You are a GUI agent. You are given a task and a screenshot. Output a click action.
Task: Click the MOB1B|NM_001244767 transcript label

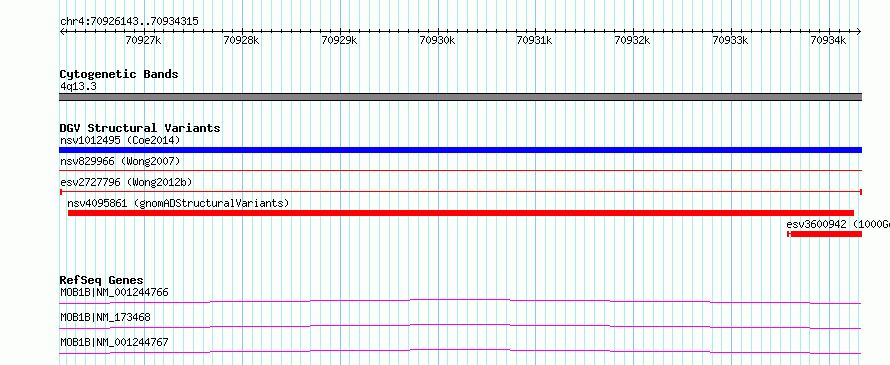[x=114, y=342]
